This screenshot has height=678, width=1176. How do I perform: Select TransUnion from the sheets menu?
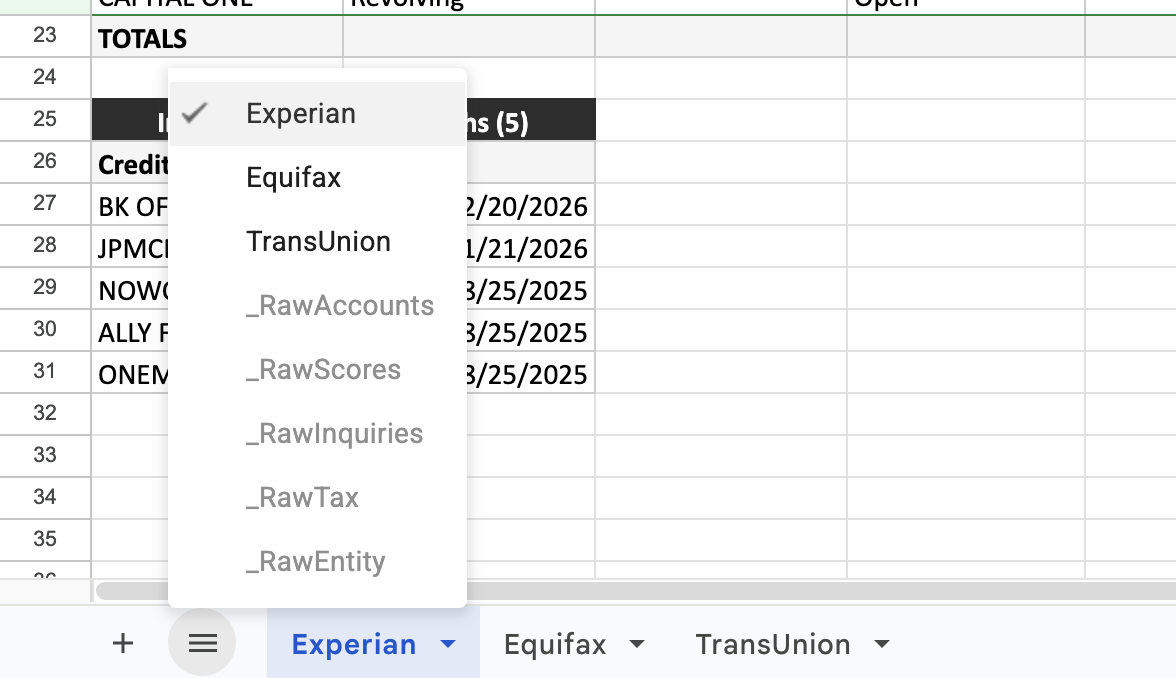click(318, 241)
